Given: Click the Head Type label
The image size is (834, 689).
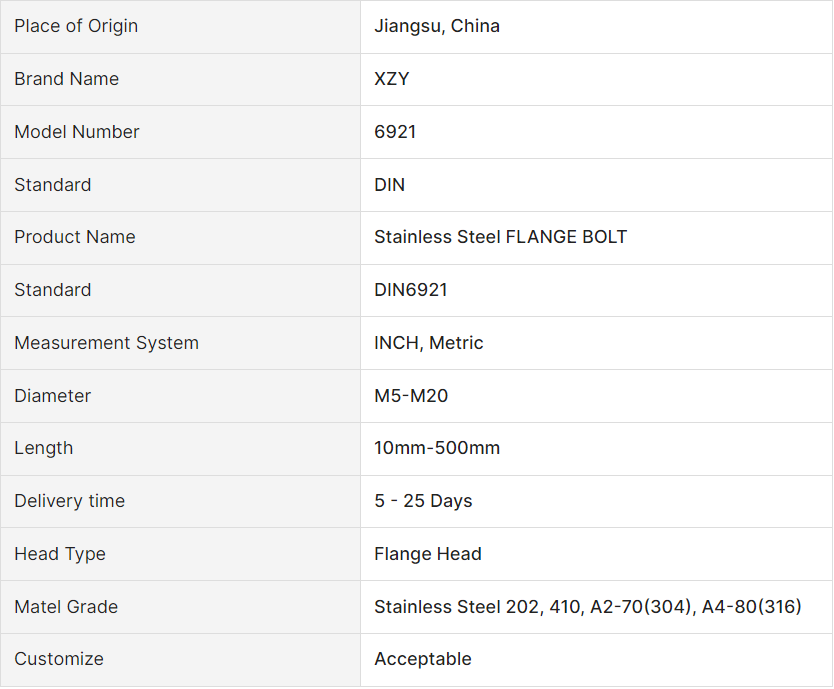Looking at the screenshot, I should point(60,554).
